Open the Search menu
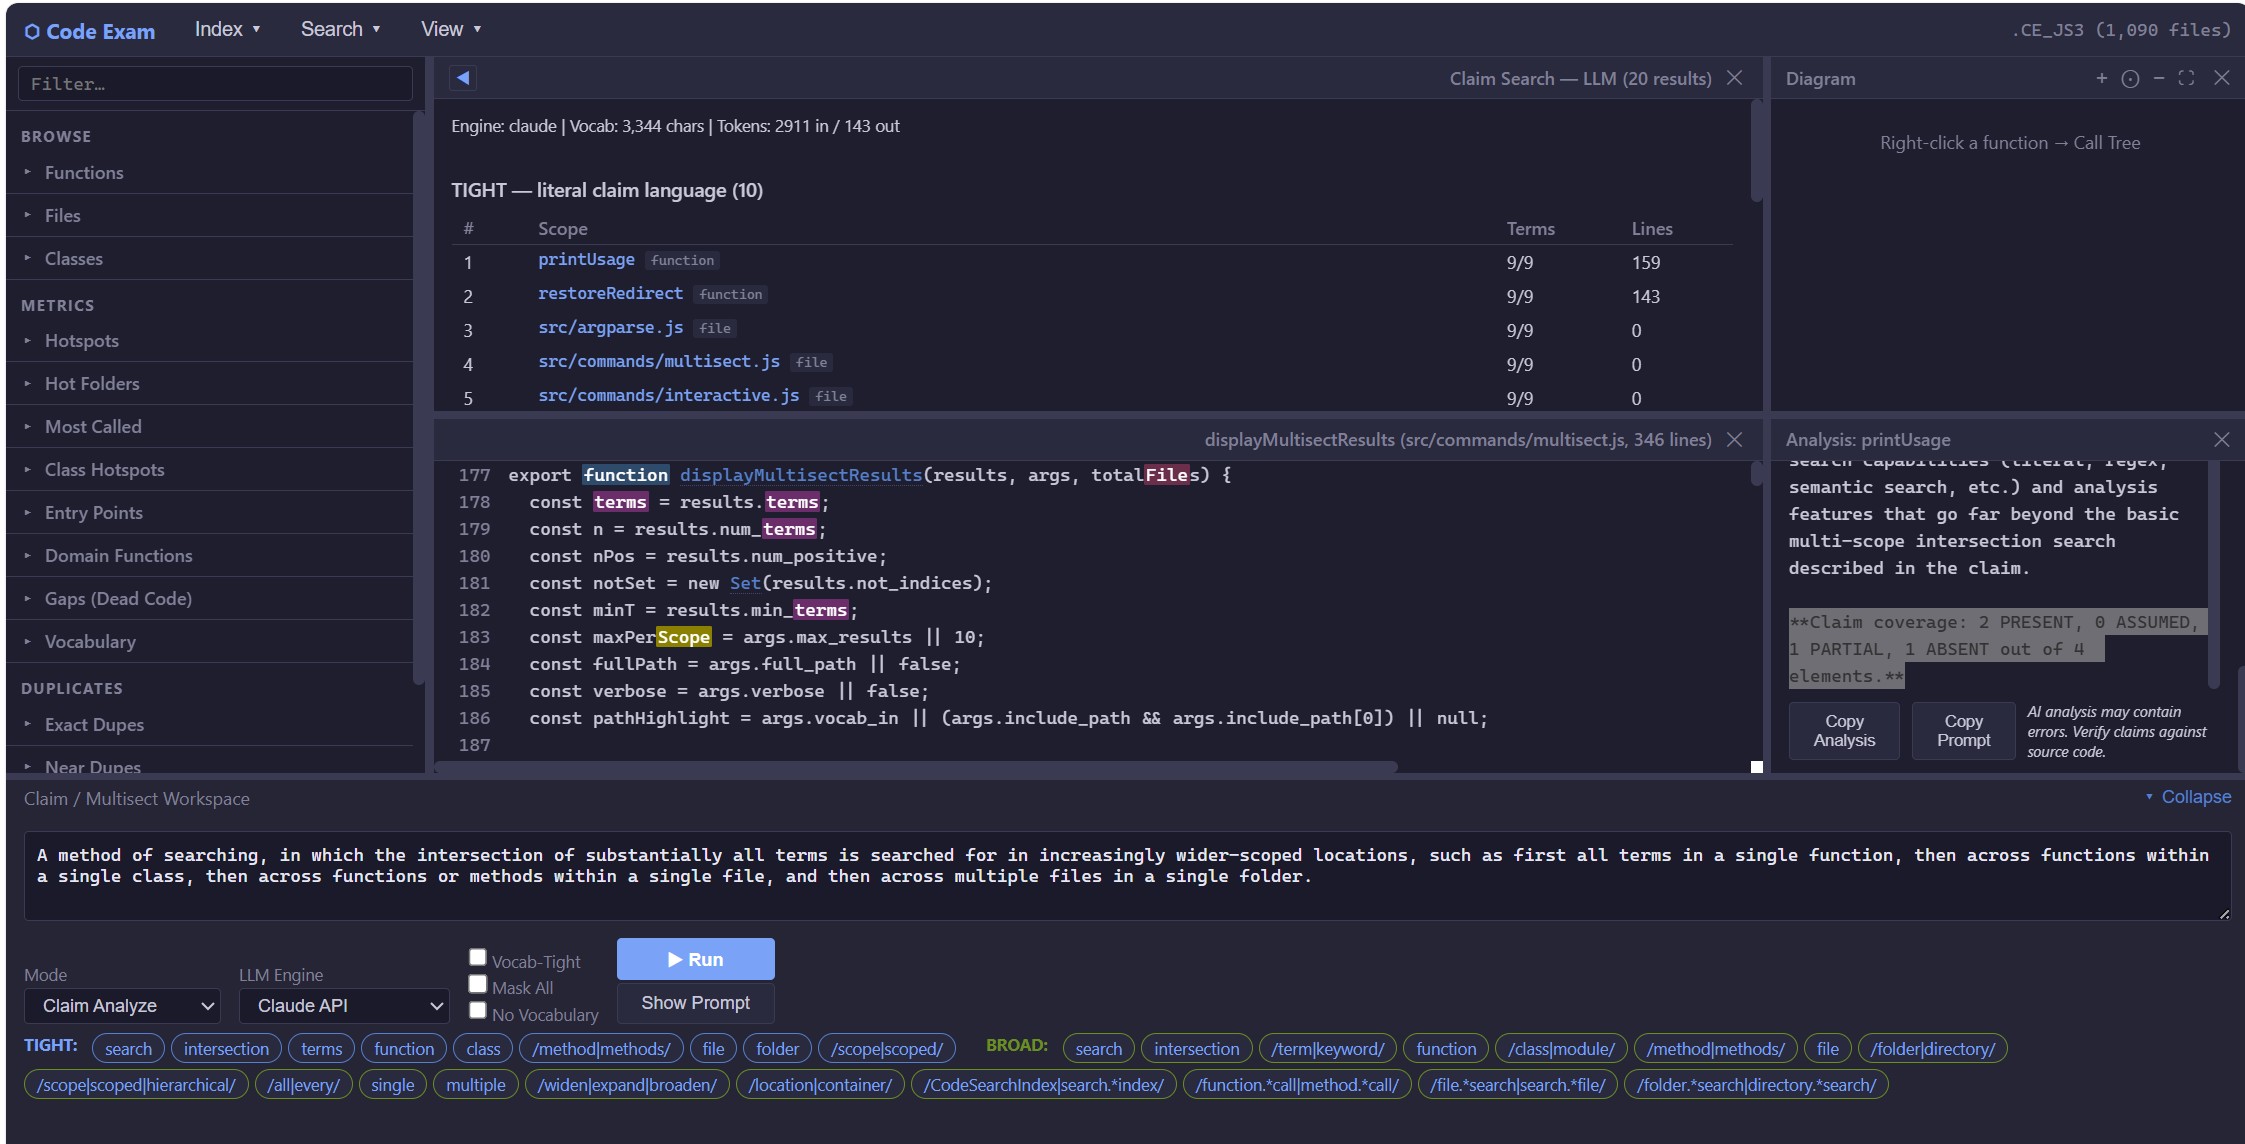This screenshot has width=2245, height=1144. (x=340, y=29)
